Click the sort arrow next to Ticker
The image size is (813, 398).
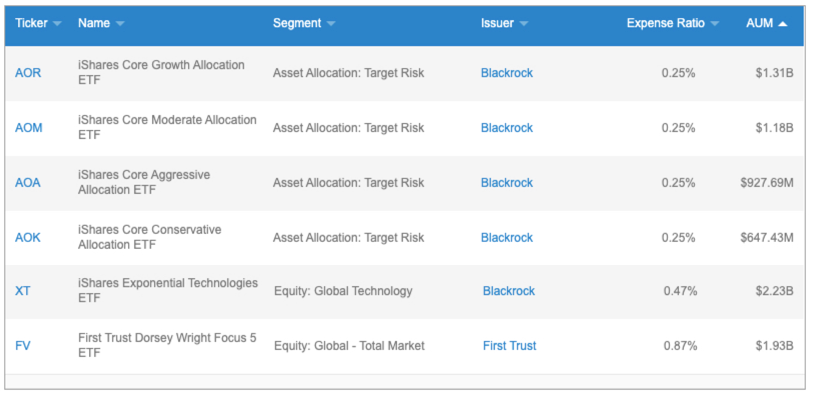point(57,24)
